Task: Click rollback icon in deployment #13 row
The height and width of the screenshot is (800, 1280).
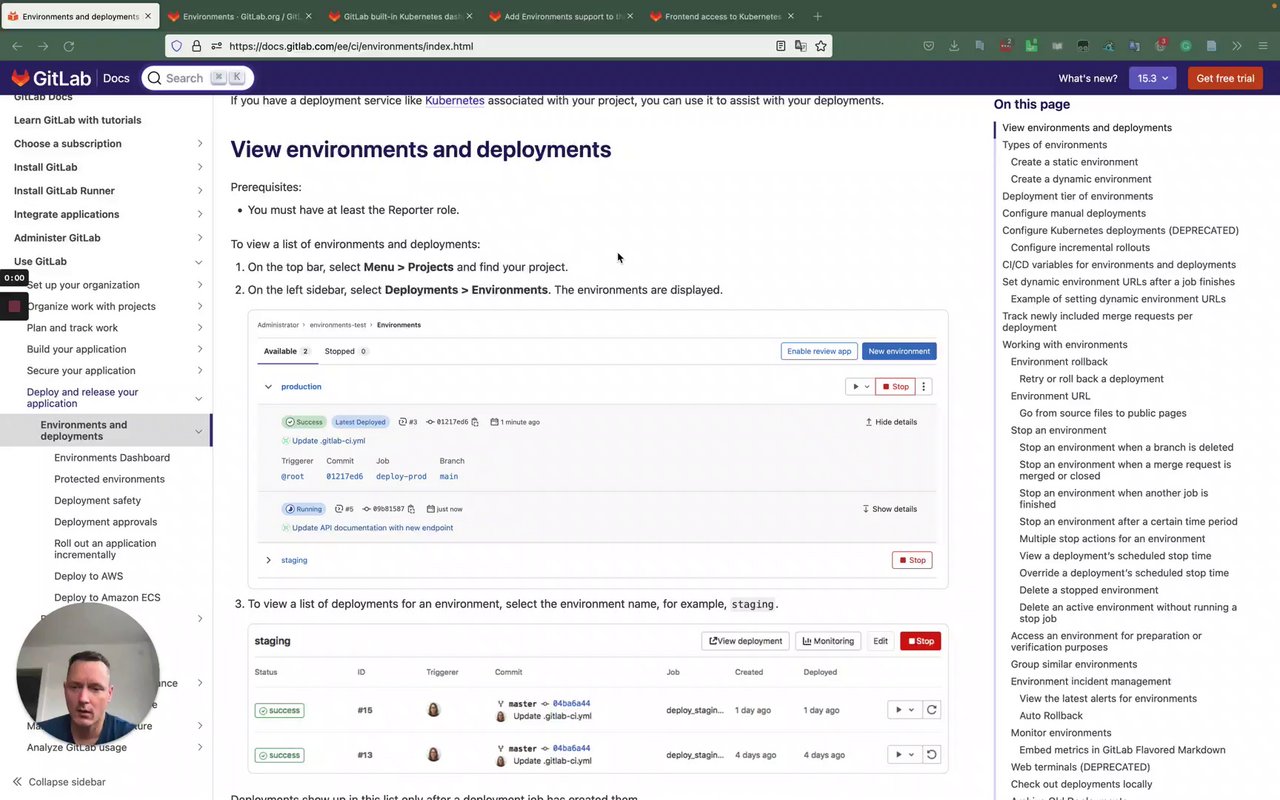Action: 931,755
